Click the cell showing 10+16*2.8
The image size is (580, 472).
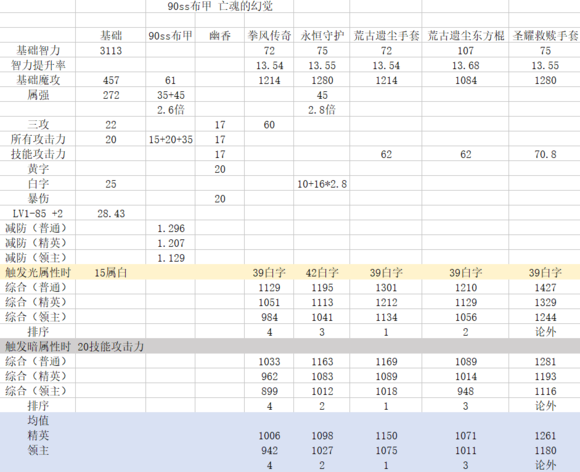[322, 184]
